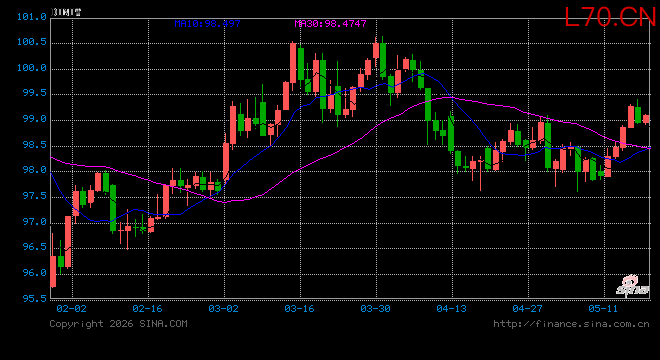660x360 pixels.
Task: Select the 101.0 price axis label
Action: point(32,17)
